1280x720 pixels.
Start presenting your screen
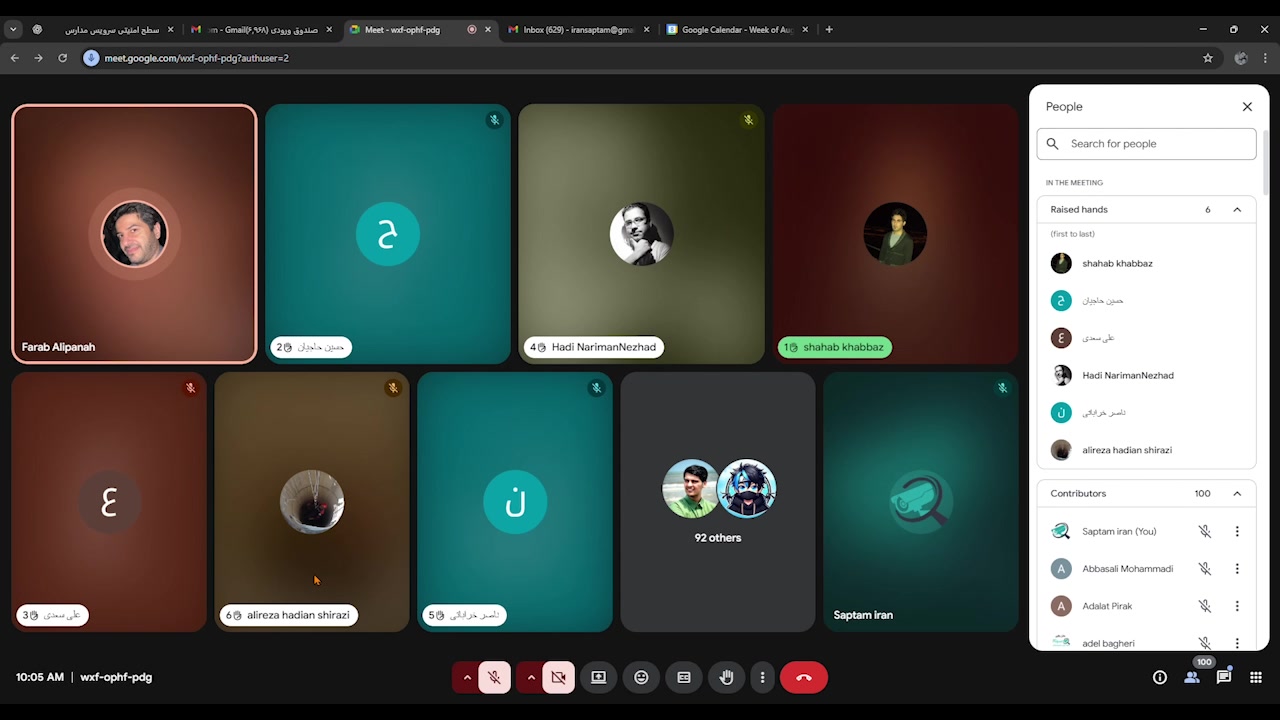598,677
